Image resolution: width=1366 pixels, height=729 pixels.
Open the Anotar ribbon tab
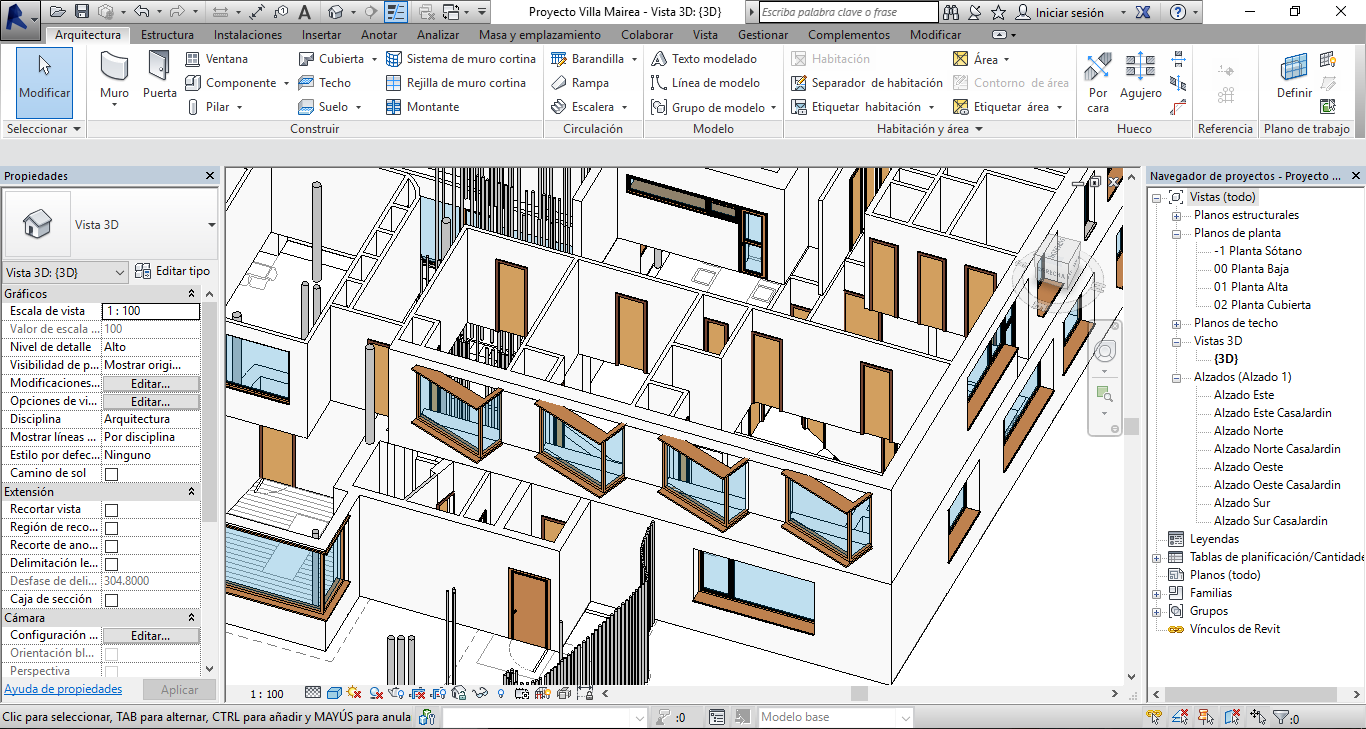click(379, 35)
